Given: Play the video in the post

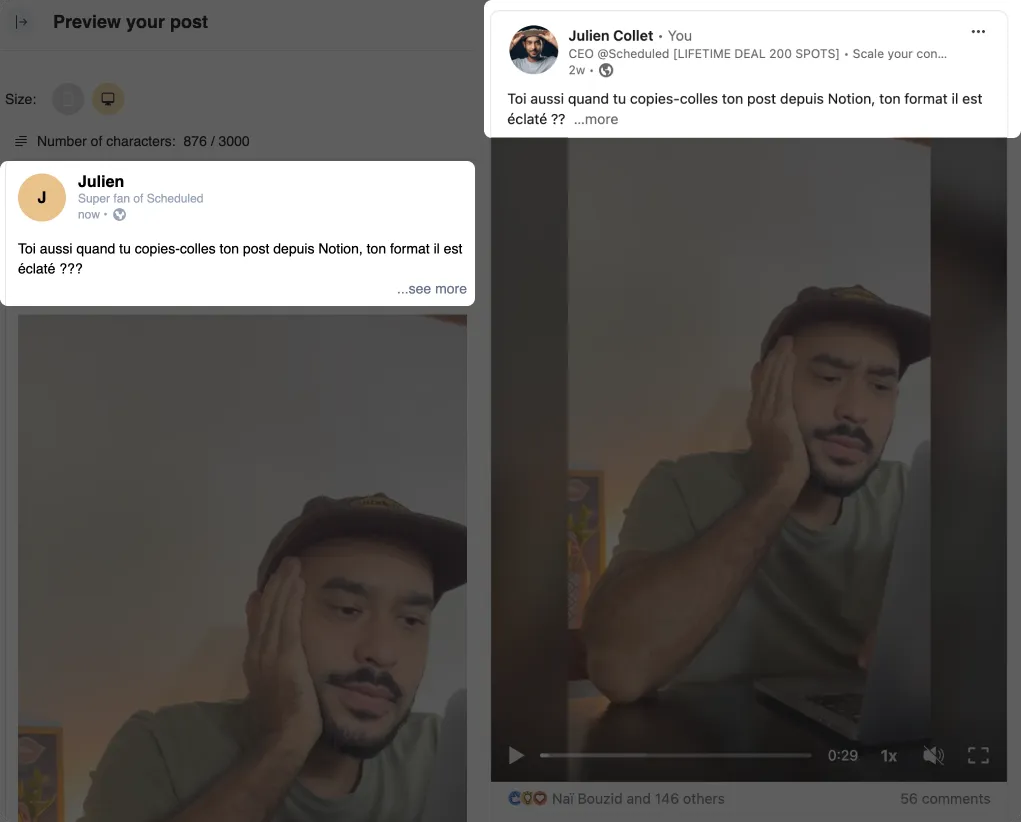Looking at the screenshot, I should [516, 755].
